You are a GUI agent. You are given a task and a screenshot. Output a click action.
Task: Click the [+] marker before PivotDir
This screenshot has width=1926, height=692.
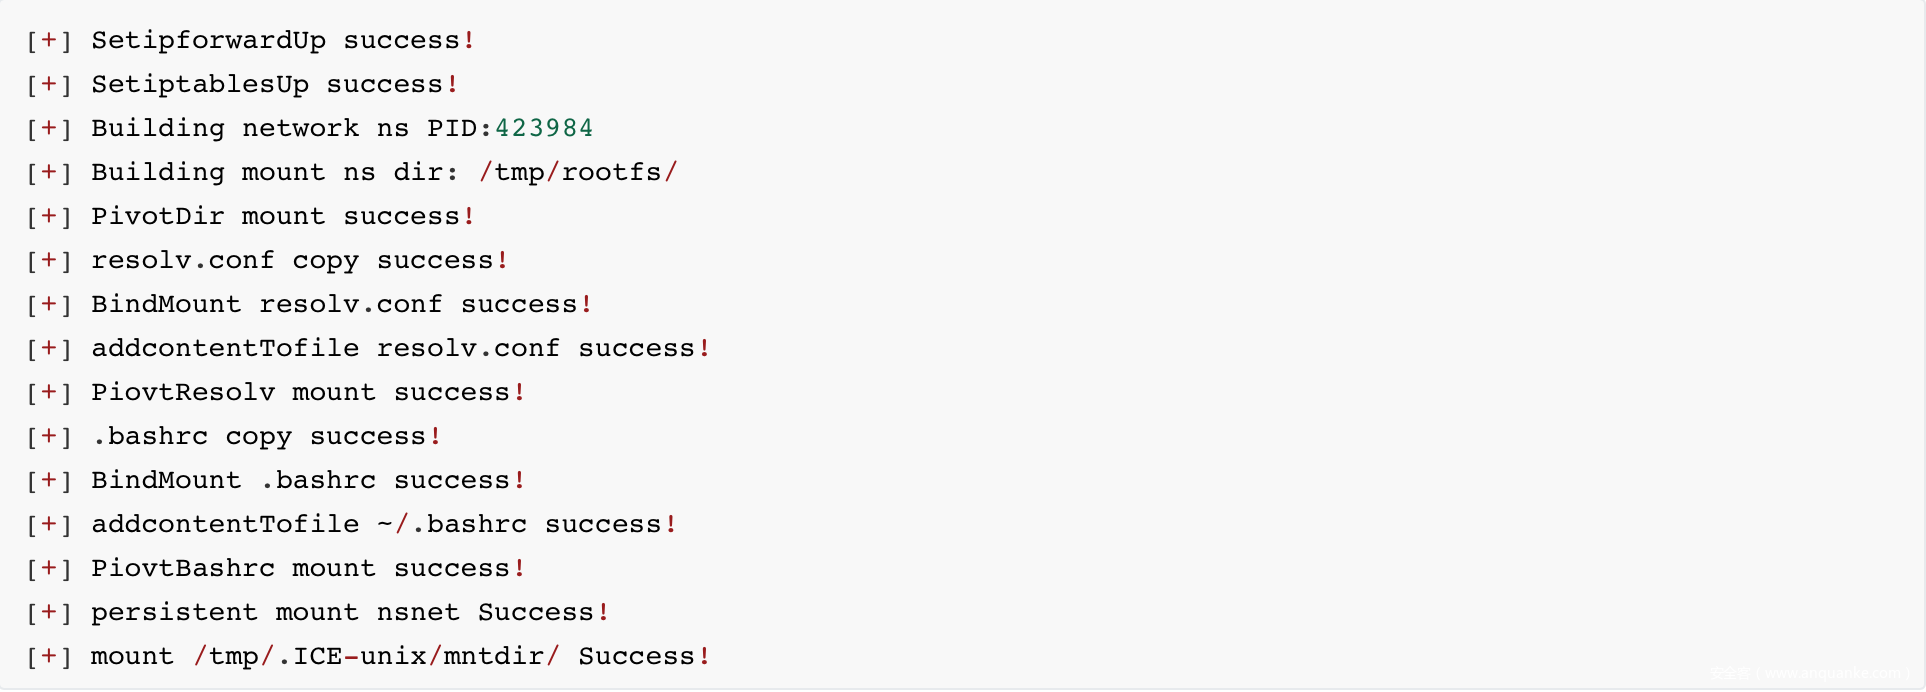(x=49, y=217)
